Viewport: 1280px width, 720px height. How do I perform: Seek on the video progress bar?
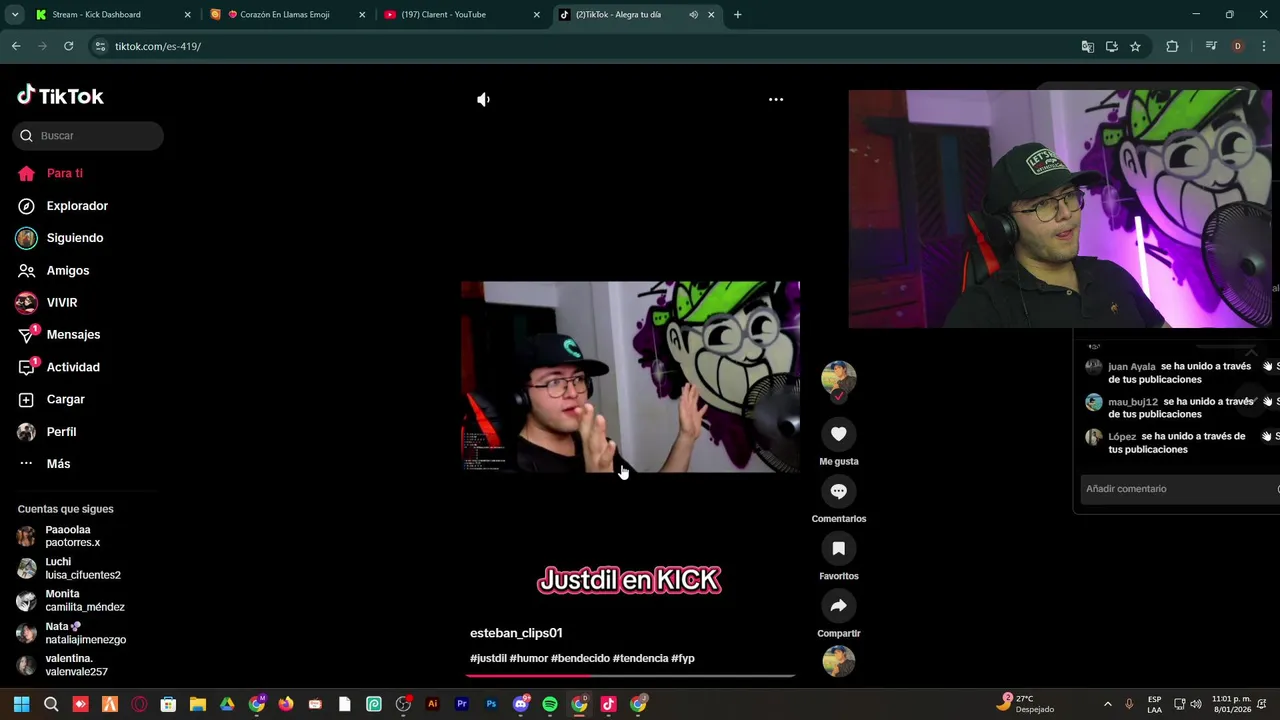pos(630,676)
